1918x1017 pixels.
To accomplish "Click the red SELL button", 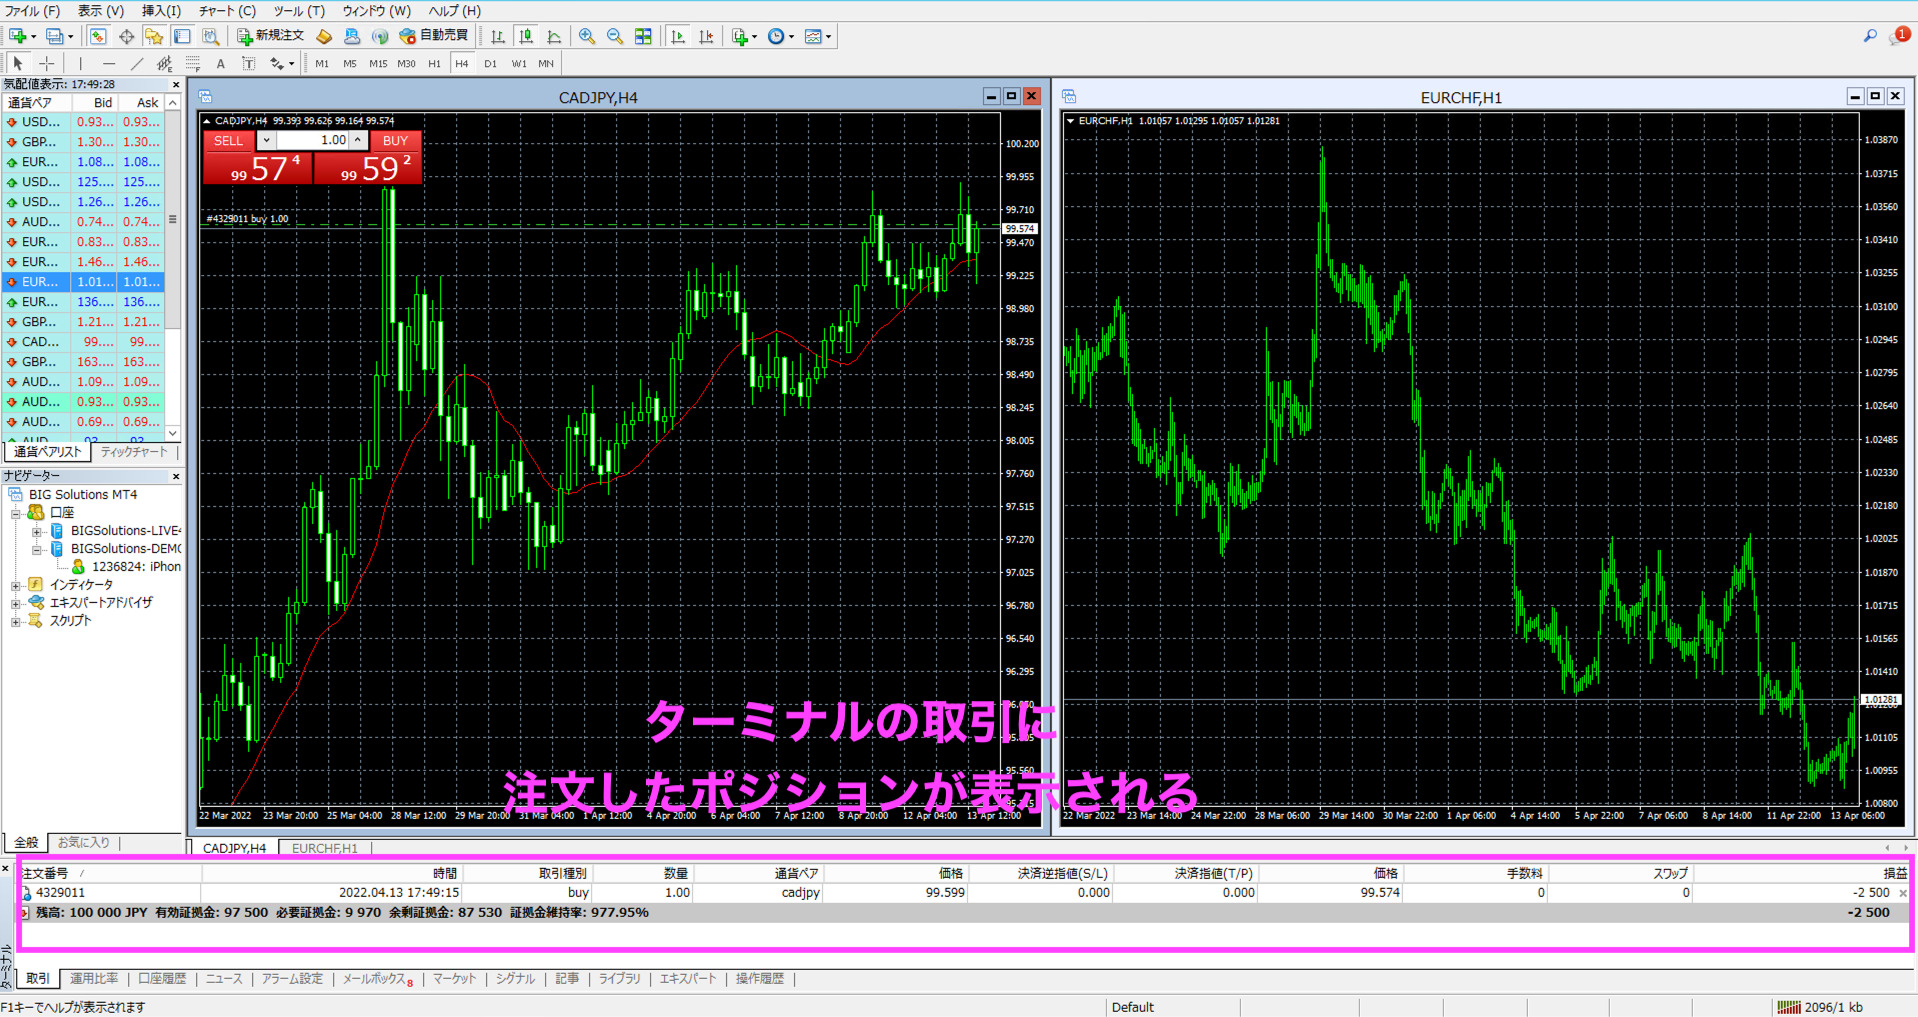I will coord(228,141).
